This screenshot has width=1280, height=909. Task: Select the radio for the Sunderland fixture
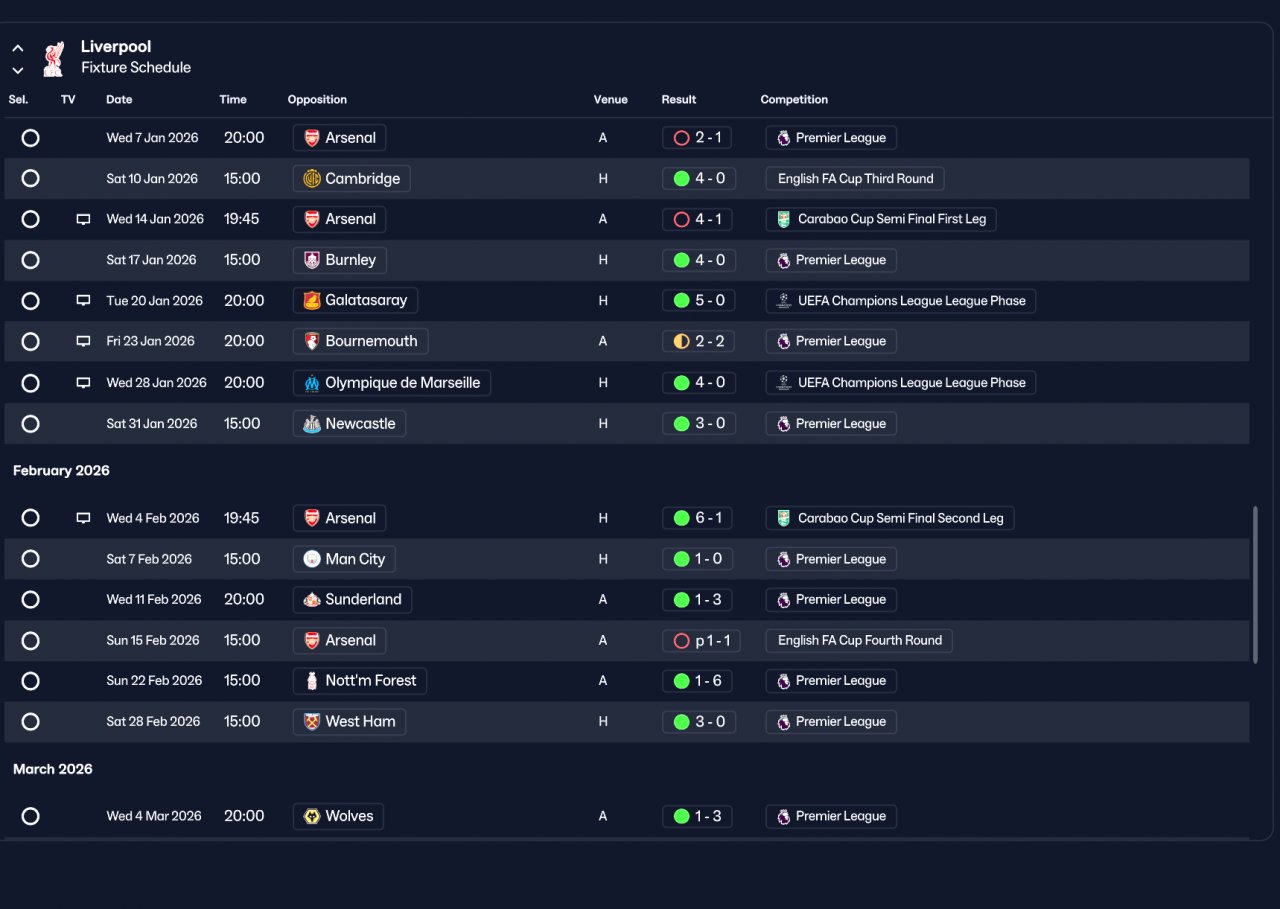point(30,600)
